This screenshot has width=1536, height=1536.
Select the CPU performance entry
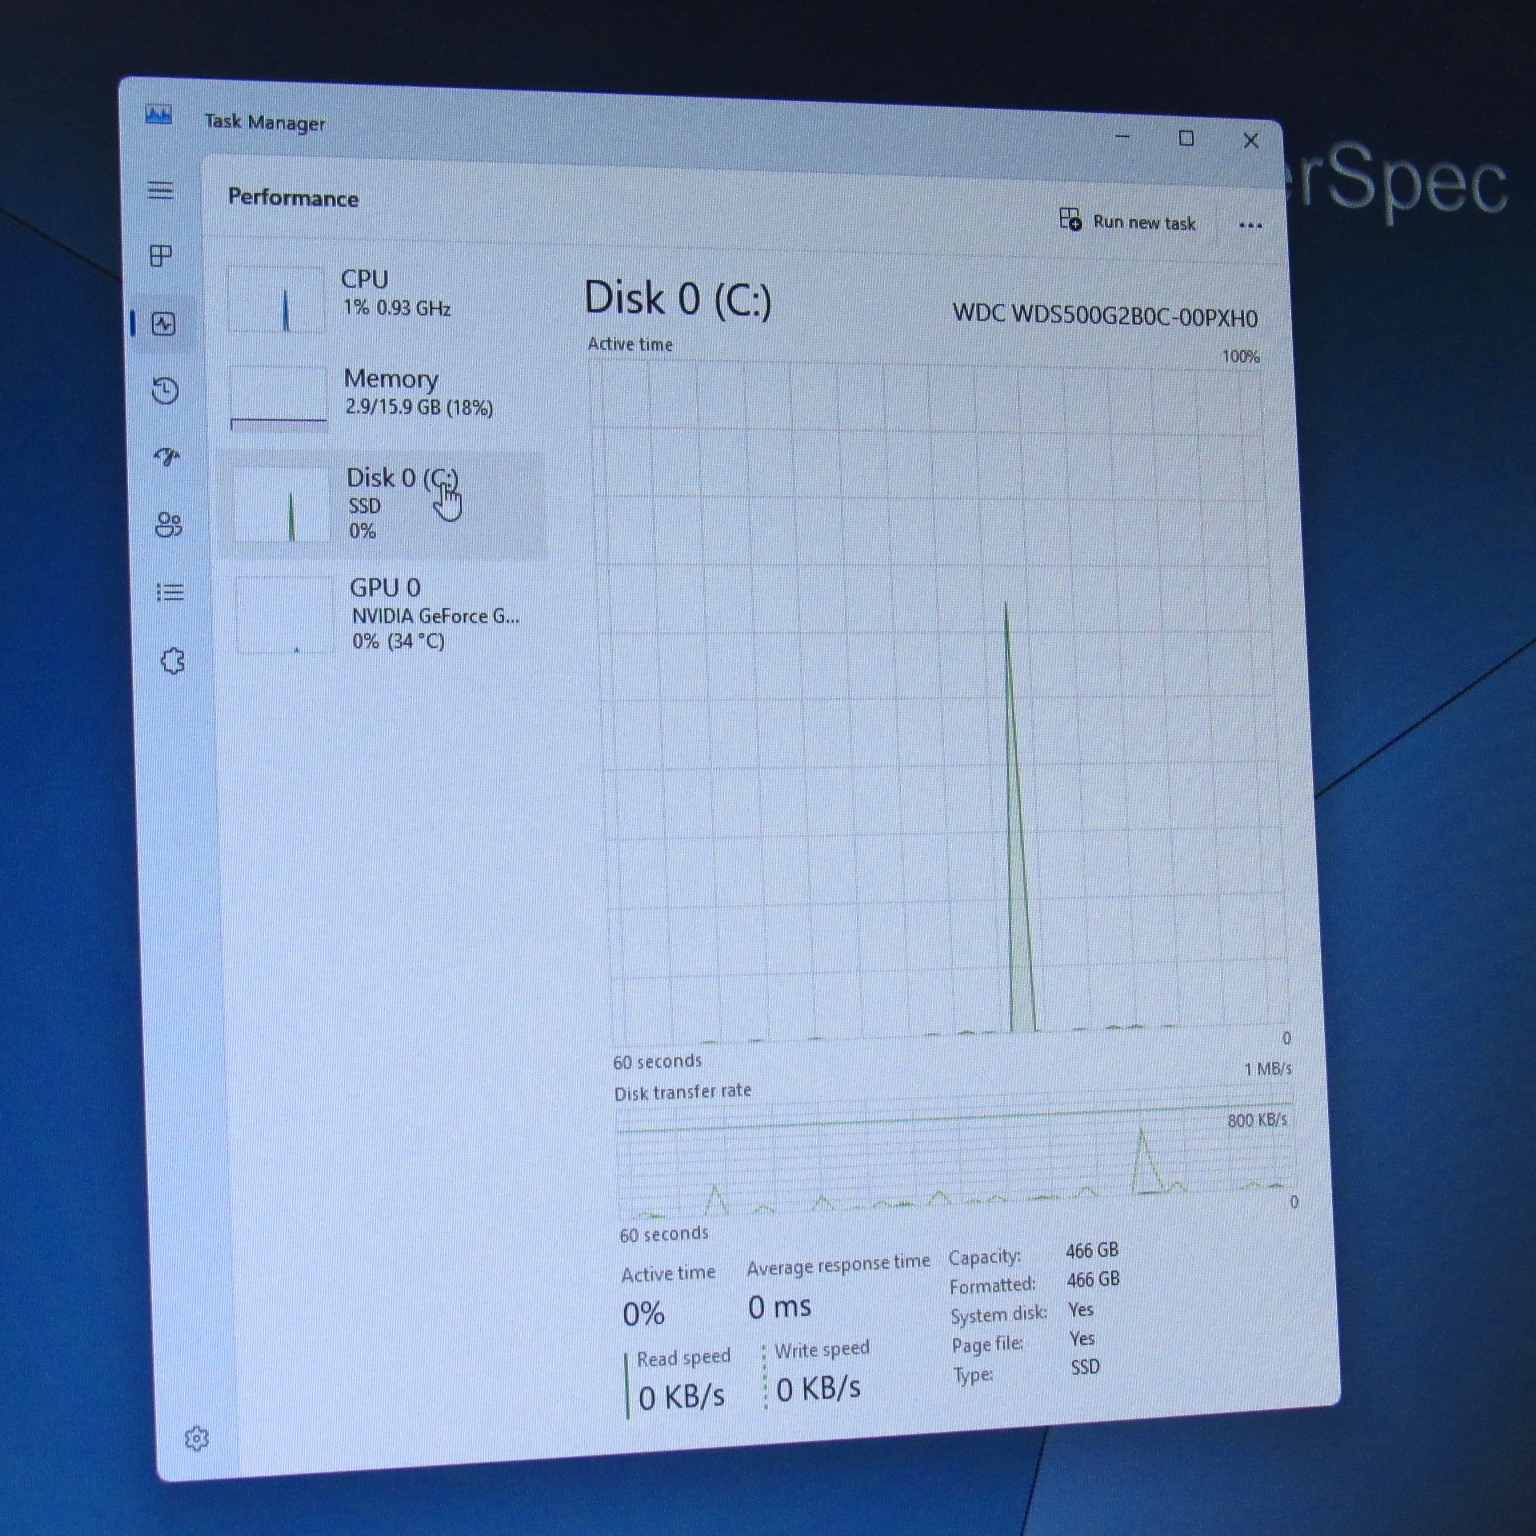(385, 294)
